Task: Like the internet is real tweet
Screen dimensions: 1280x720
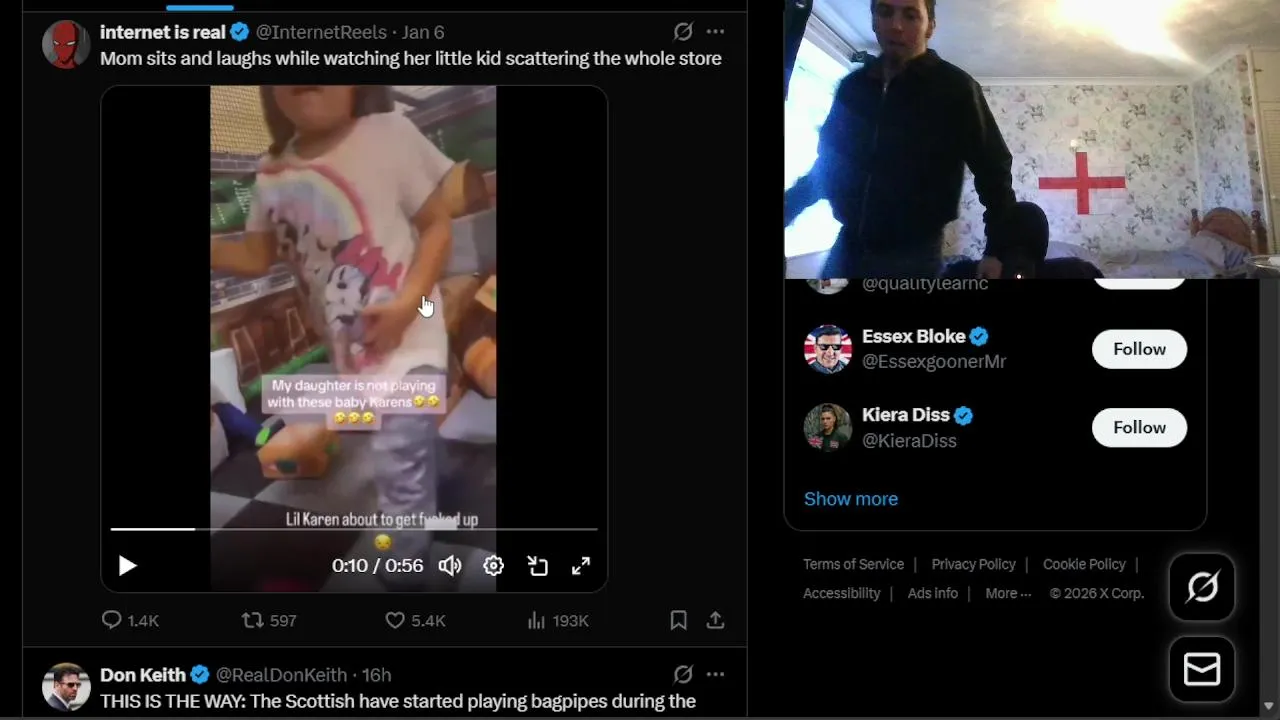Action: point(415,621)
